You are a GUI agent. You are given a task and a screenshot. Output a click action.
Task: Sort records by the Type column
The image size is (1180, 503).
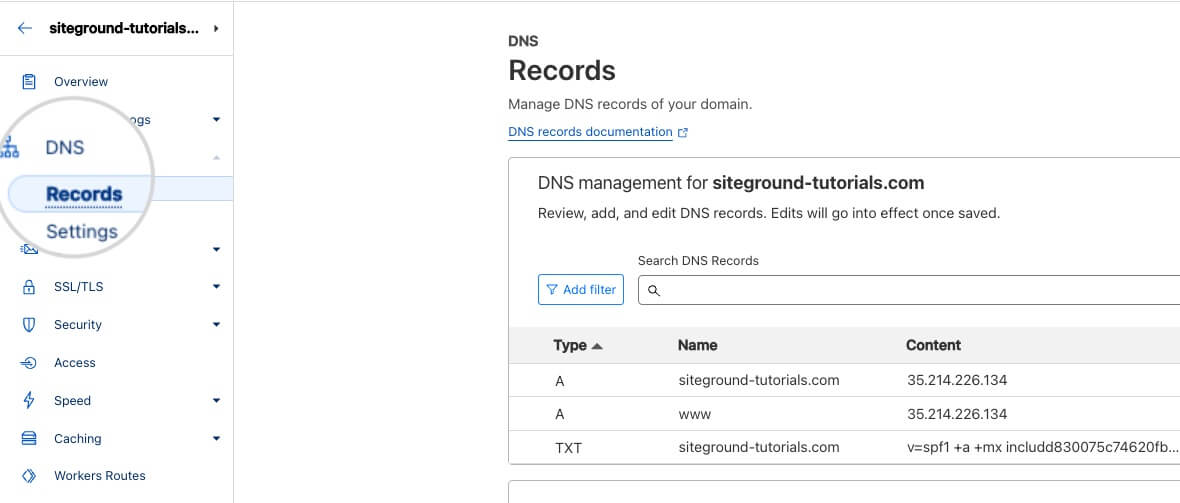click(570, 346)
